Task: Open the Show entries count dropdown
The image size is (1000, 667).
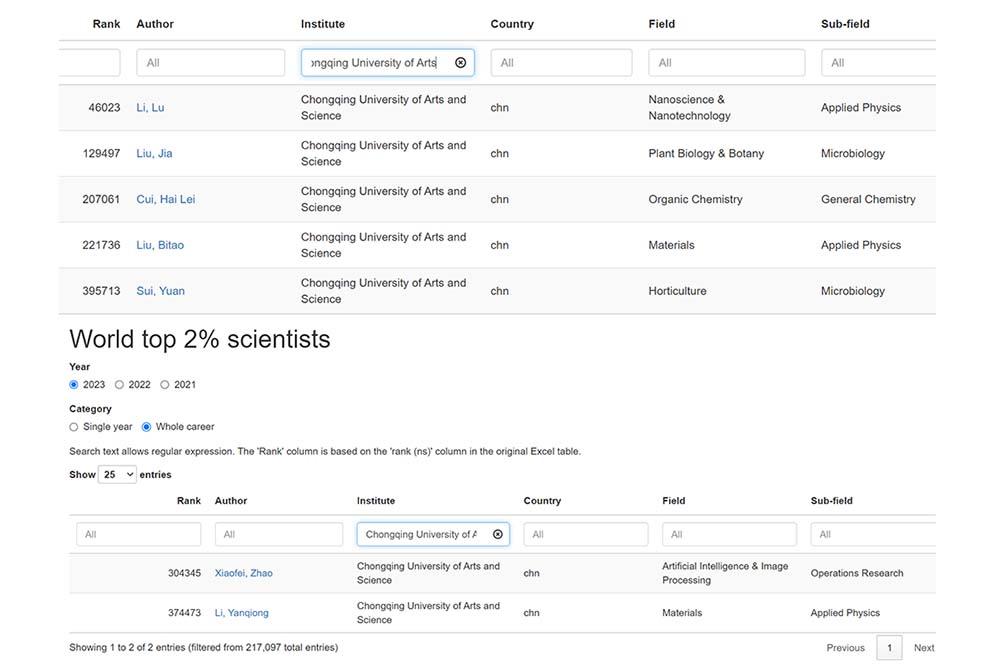Action: 117,475
